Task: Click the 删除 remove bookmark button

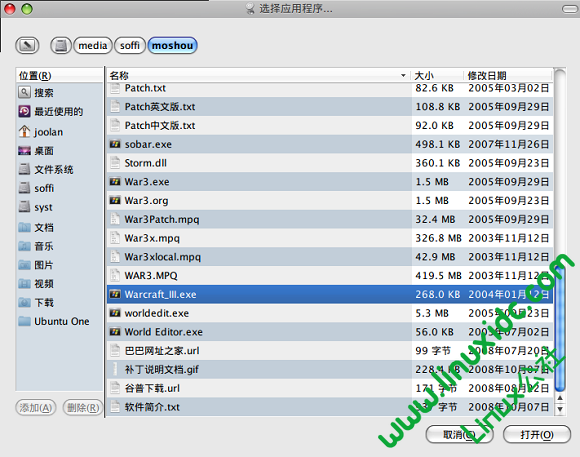Action: pos(83,407)
